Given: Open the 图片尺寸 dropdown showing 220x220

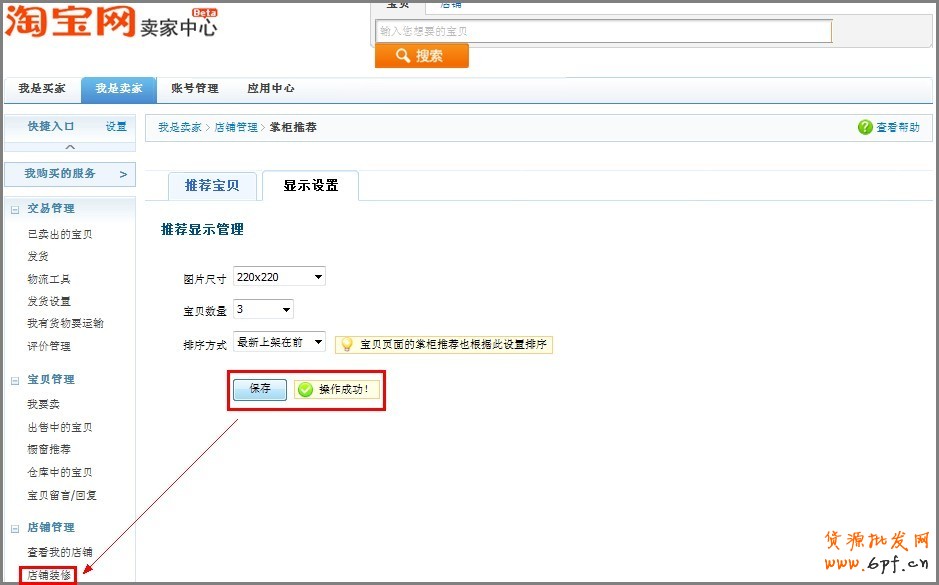Looking at the screenshot, I should coord(279,277).
